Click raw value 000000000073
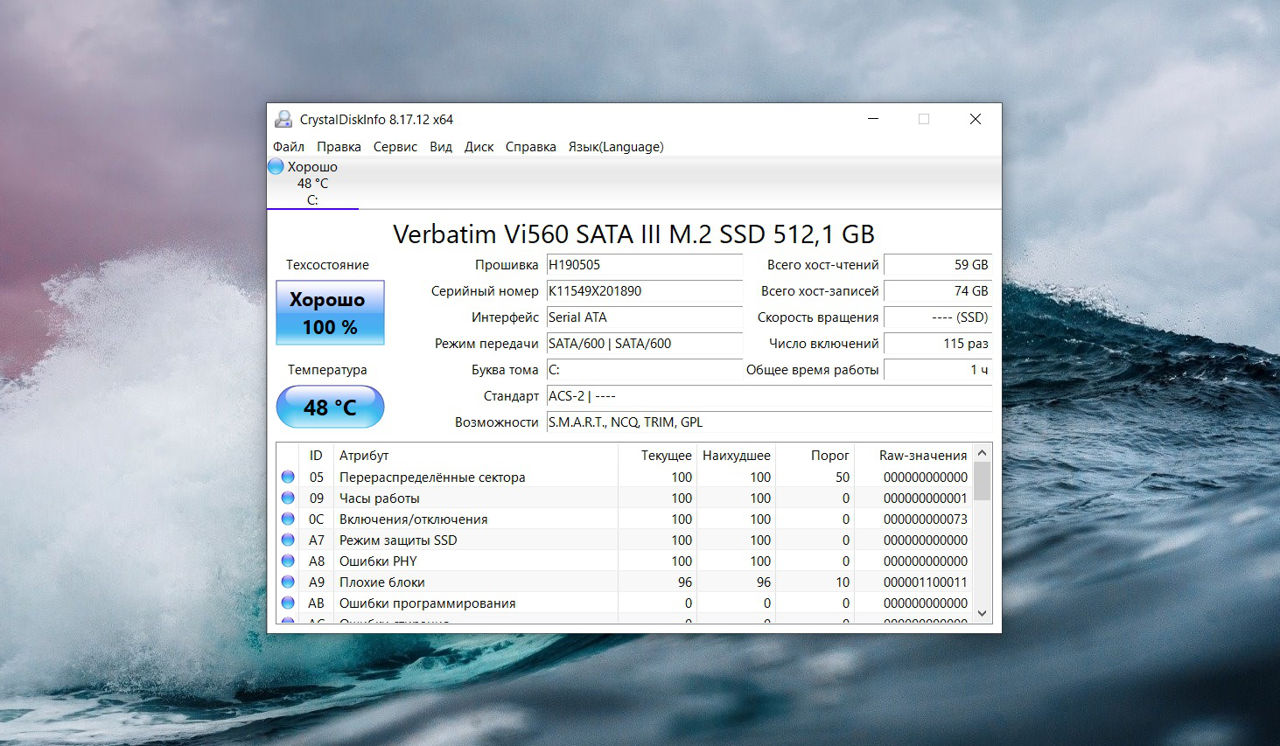The height and width of the screenshot is (746, 1280). click(x=925, y=519)
